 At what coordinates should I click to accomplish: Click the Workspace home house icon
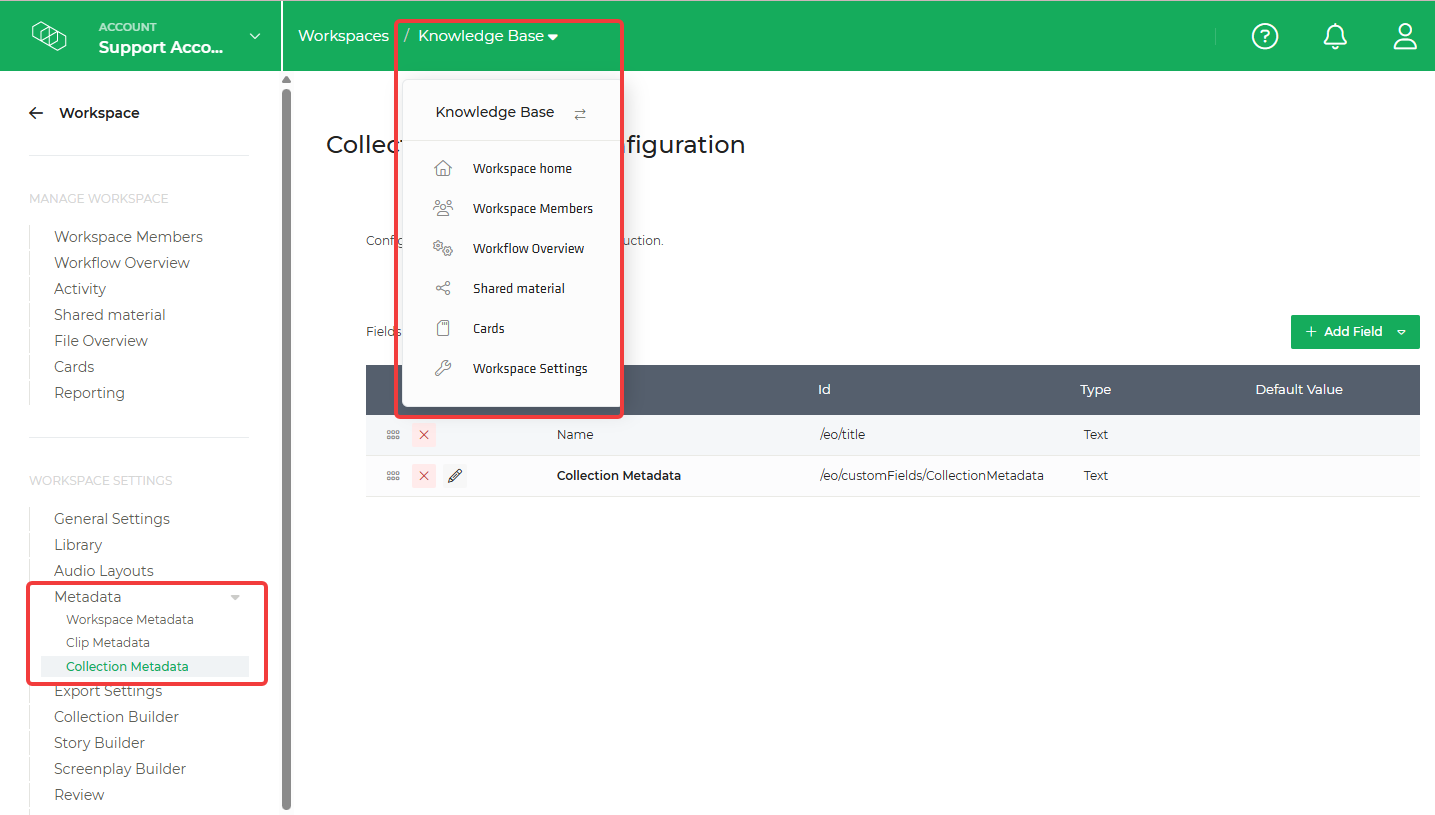point(443,168)
